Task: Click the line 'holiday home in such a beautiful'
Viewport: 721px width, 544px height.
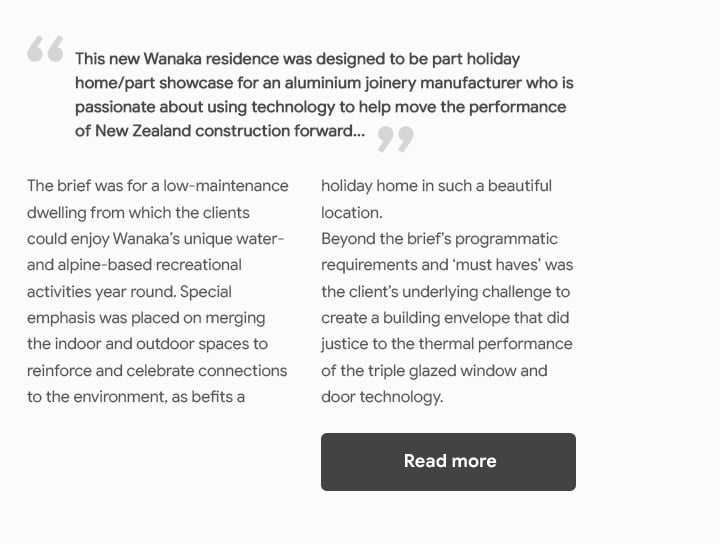Action: [x=436, y=186]
